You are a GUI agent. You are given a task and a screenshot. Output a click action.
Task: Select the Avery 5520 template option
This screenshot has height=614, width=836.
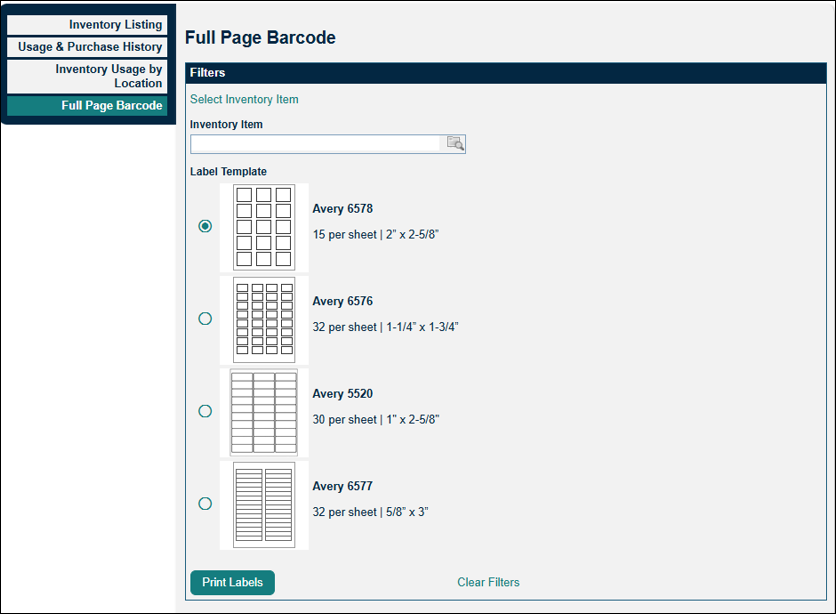(205, 411)
